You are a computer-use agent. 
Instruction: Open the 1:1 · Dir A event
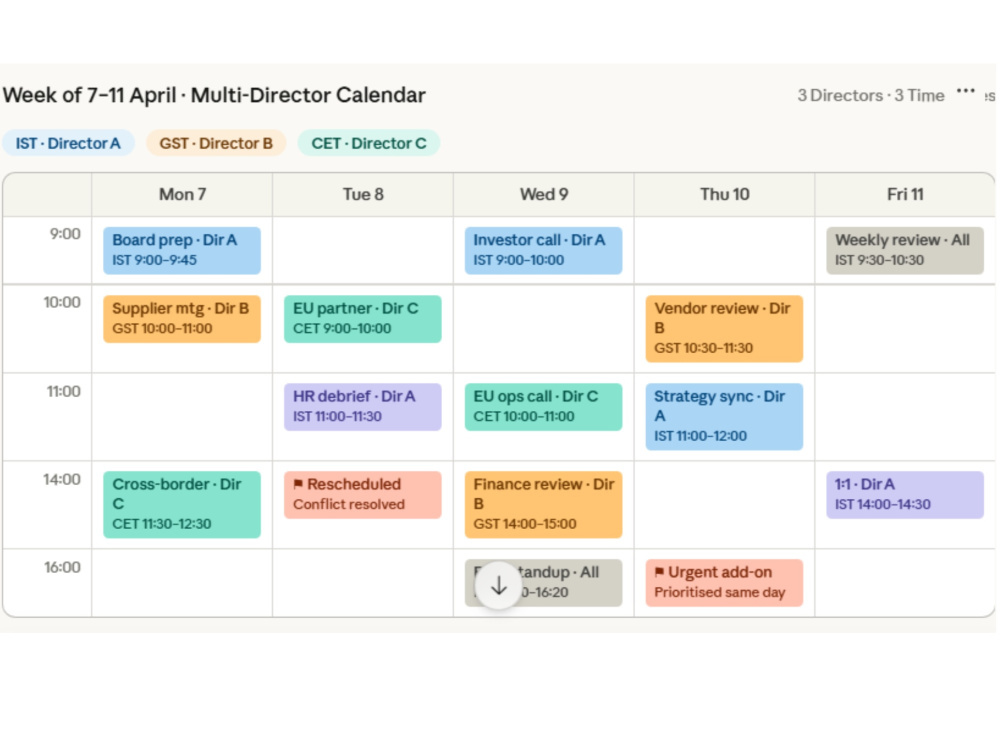coord(905,494)
